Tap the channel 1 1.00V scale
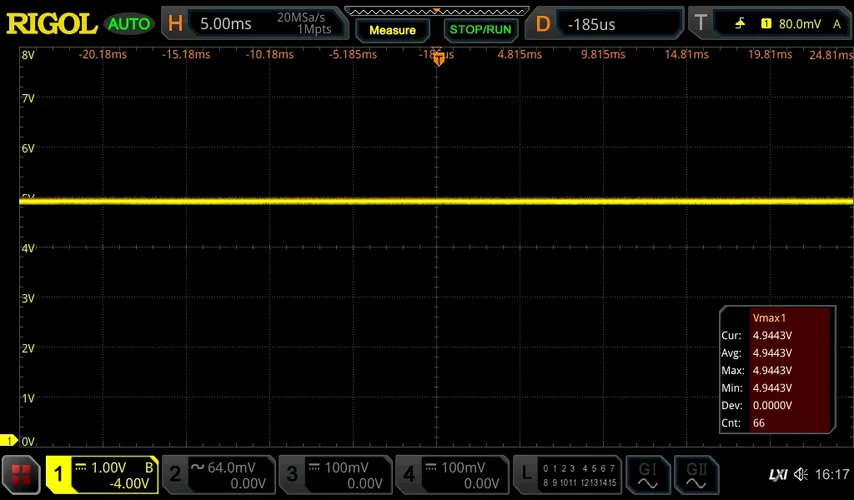The height and width of the screenshot is (500, 854). 108,468
